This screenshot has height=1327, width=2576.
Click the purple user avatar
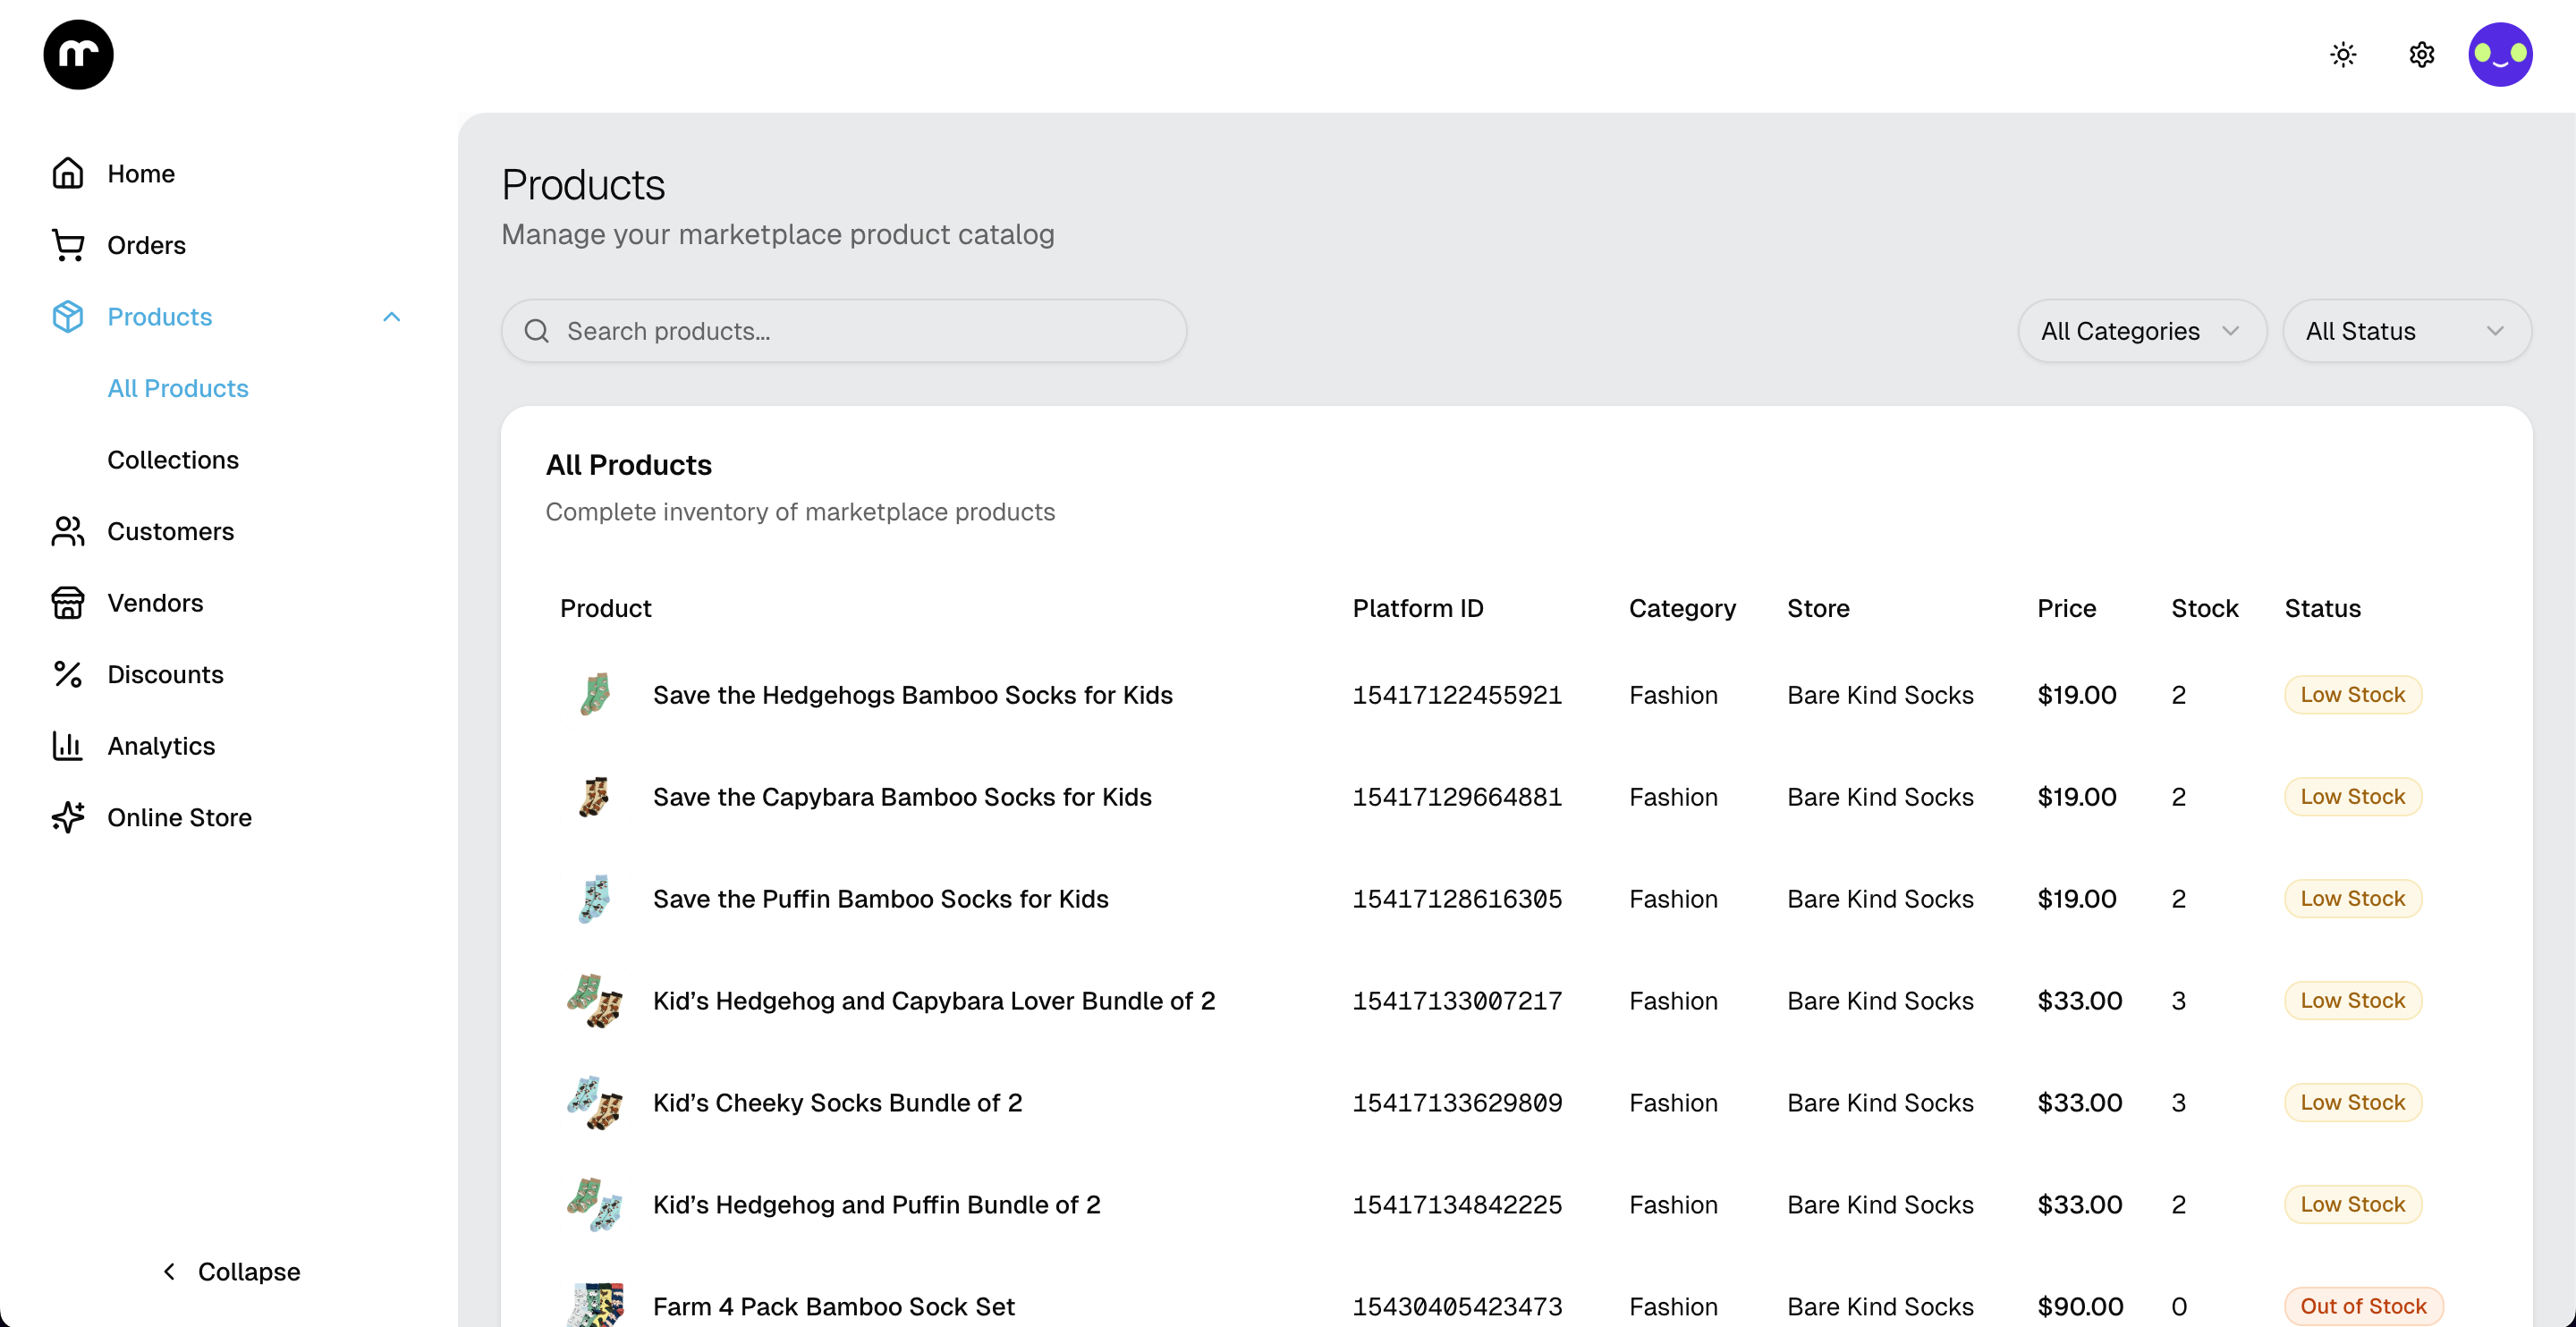2499,54
